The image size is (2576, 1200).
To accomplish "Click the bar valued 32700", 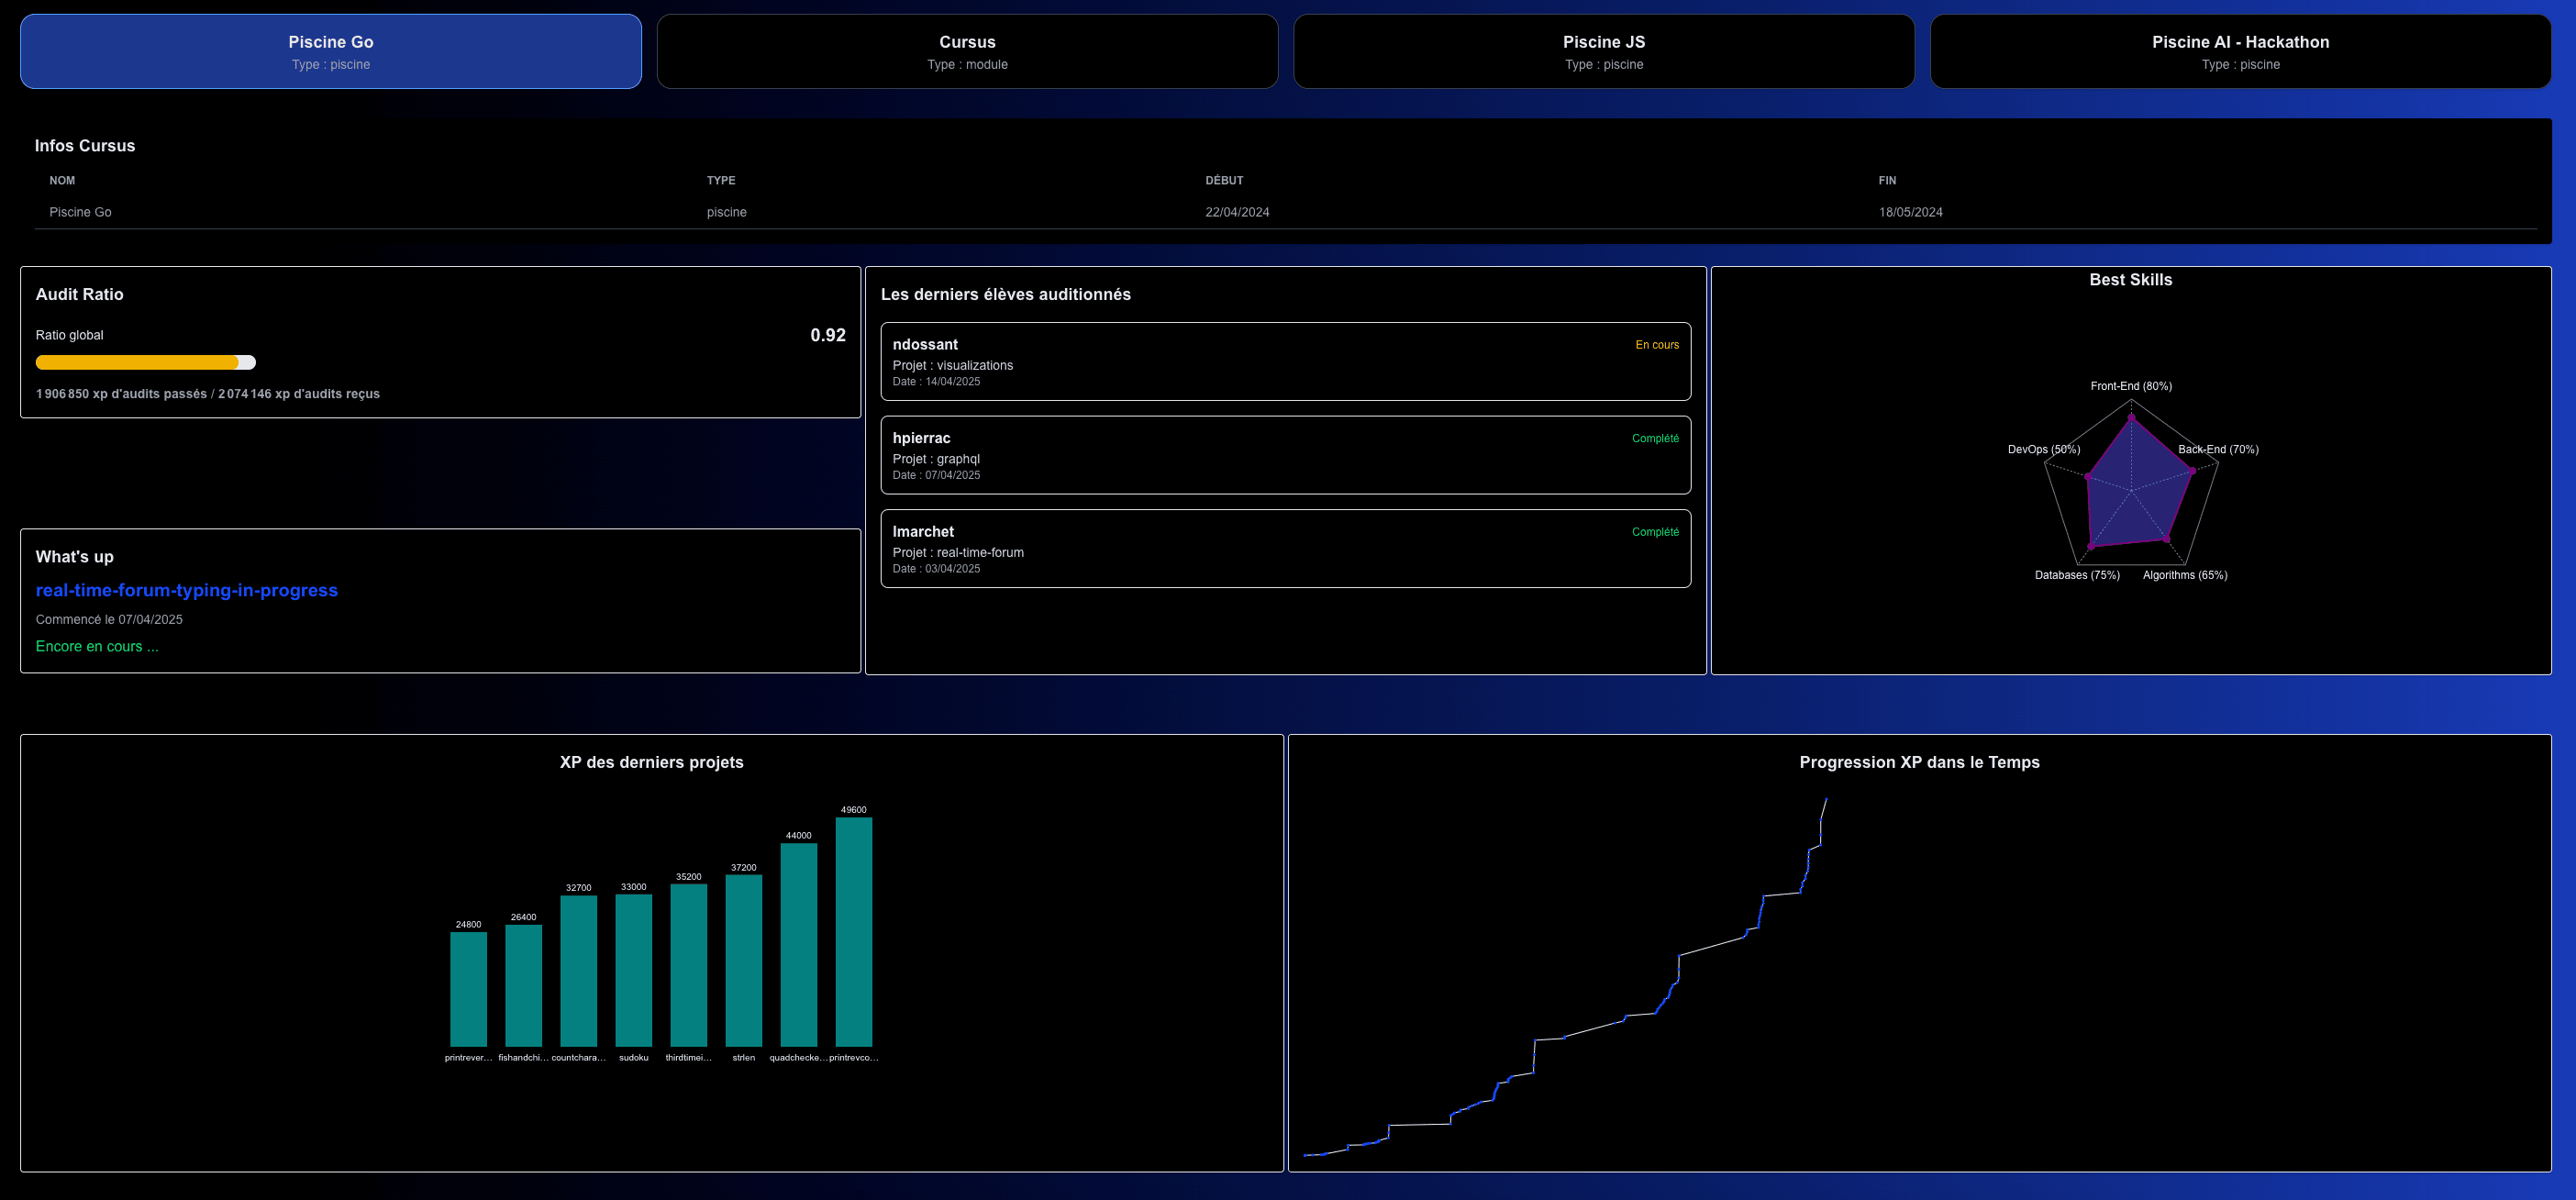I will point(578,971).
